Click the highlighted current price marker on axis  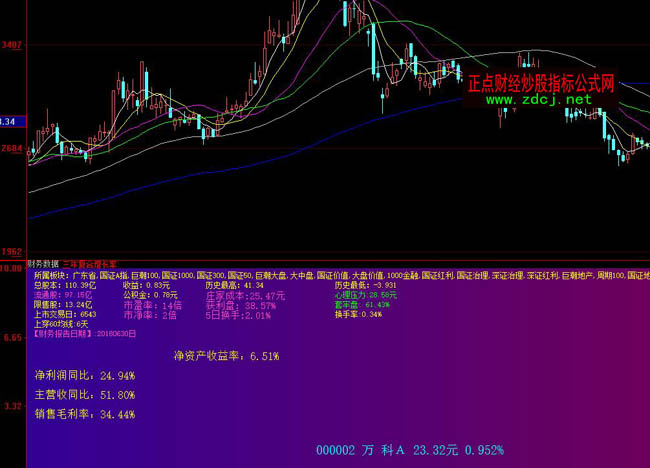(x=8, y=121)
